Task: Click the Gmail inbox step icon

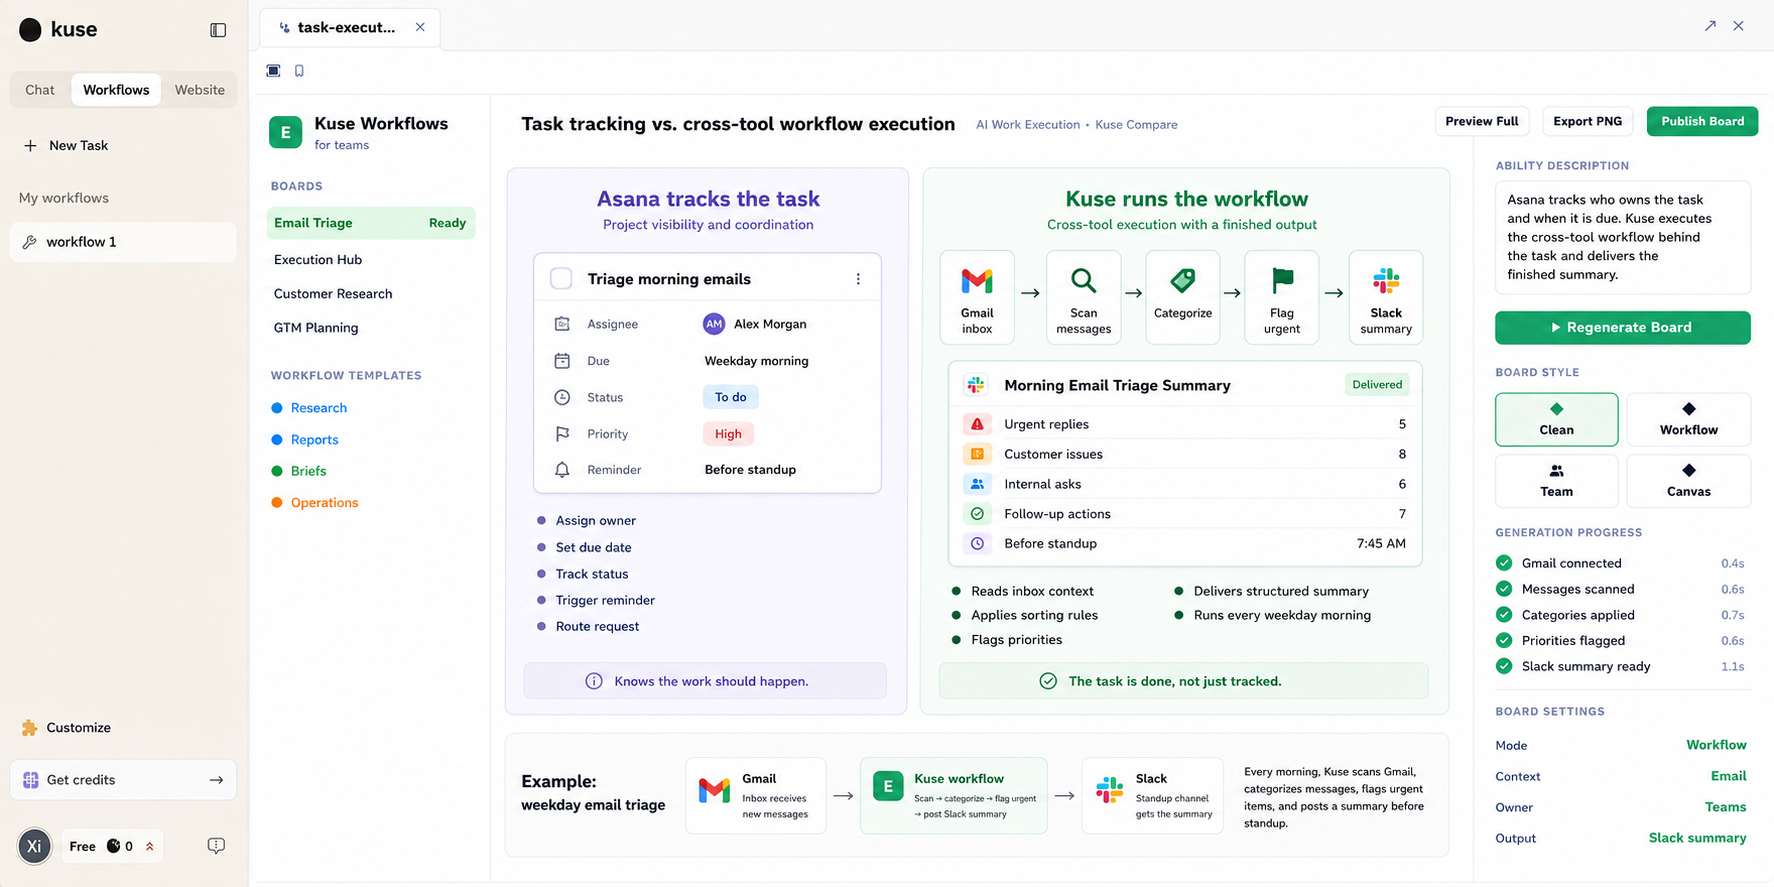Action: coord(977,281)
